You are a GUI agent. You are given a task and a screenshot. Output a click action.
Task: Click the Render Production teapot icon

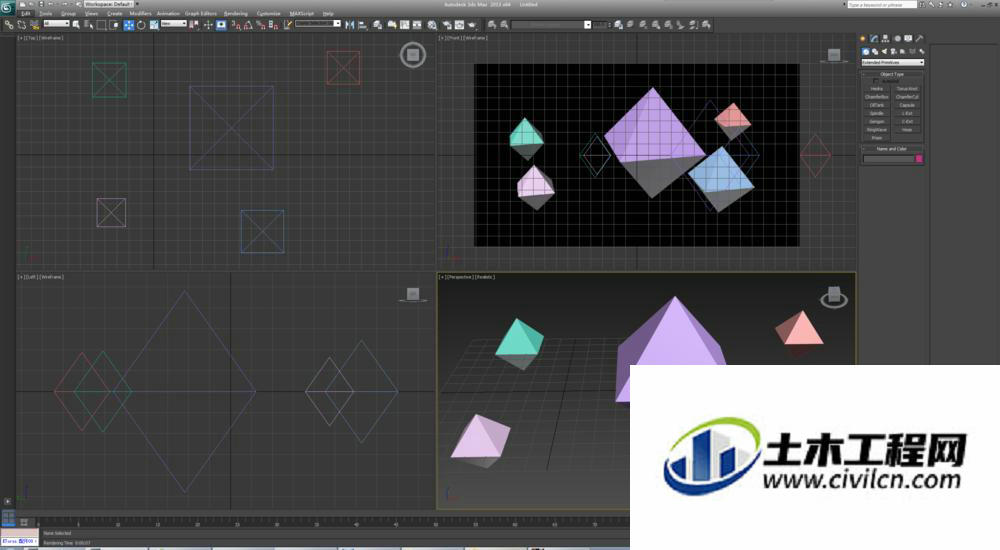coord(472,25)
